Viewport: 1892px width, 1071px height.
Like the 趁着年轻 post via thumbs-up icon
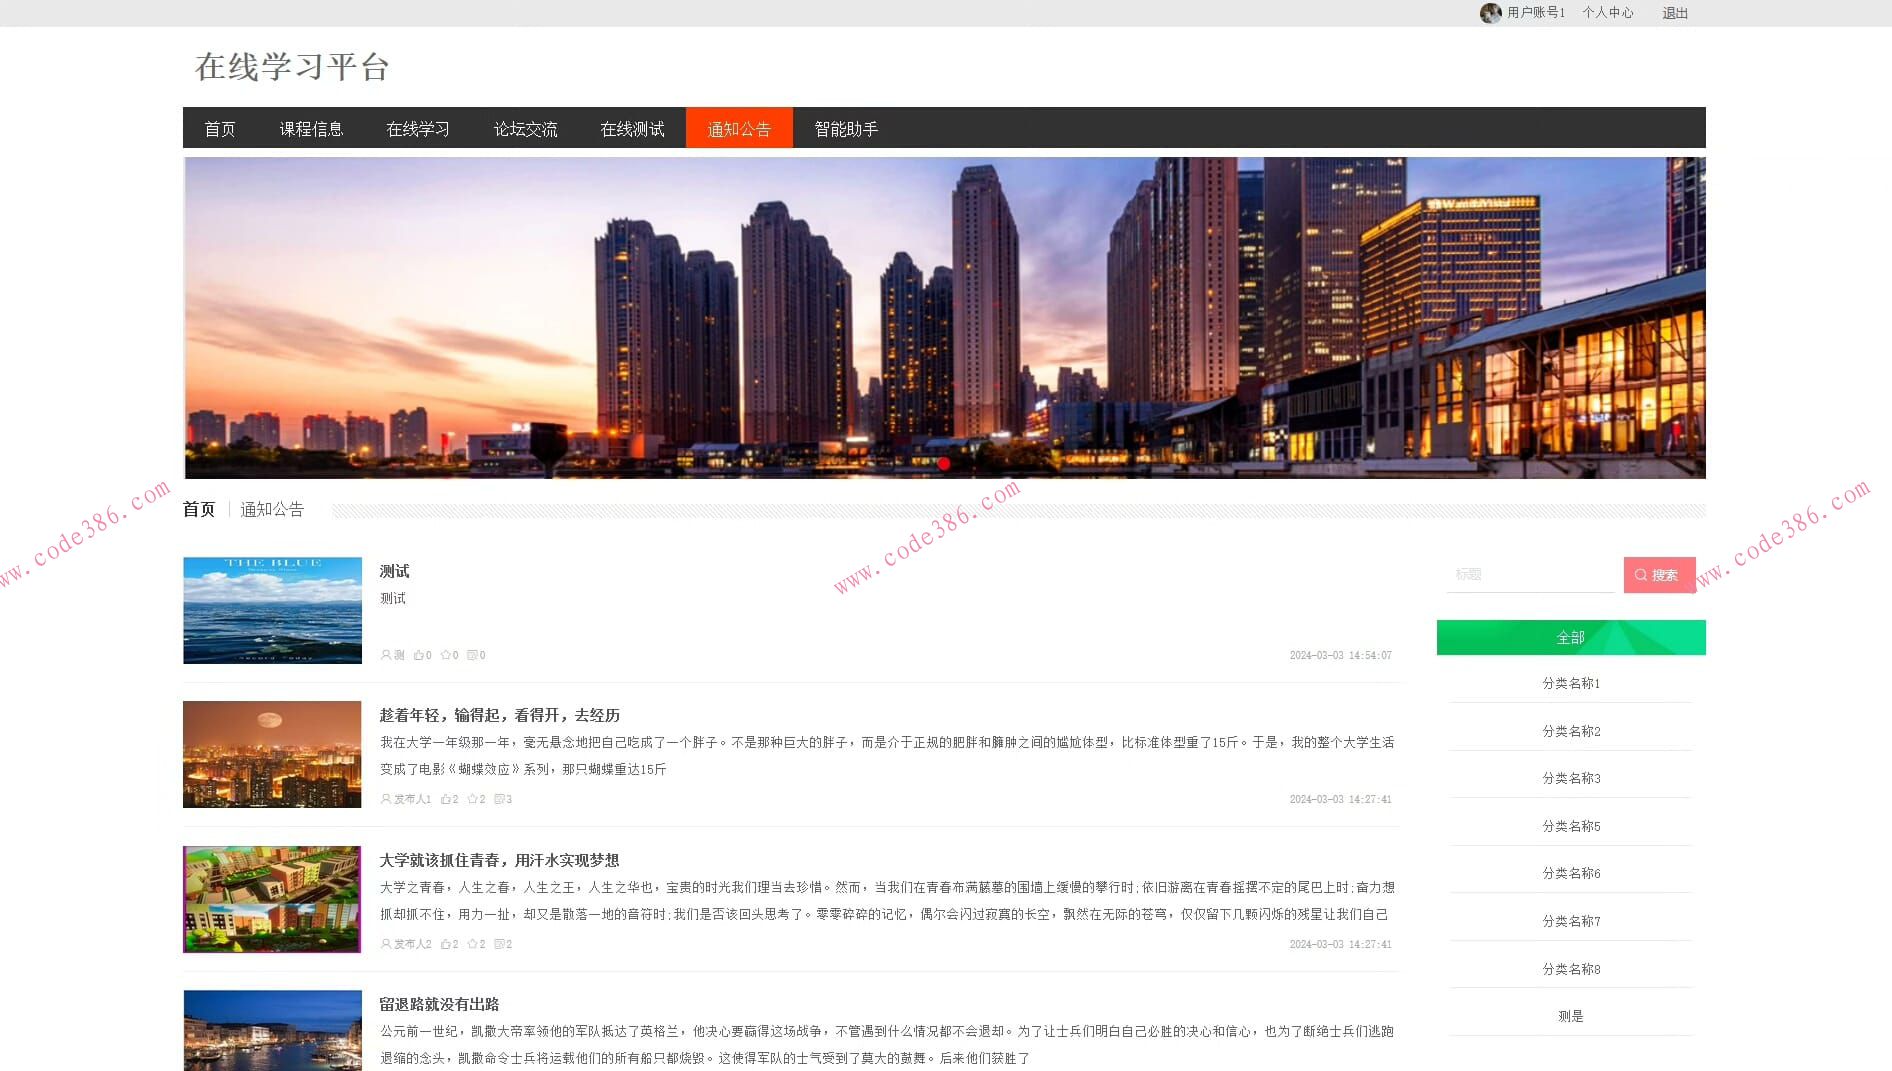(x=446, y=799)
